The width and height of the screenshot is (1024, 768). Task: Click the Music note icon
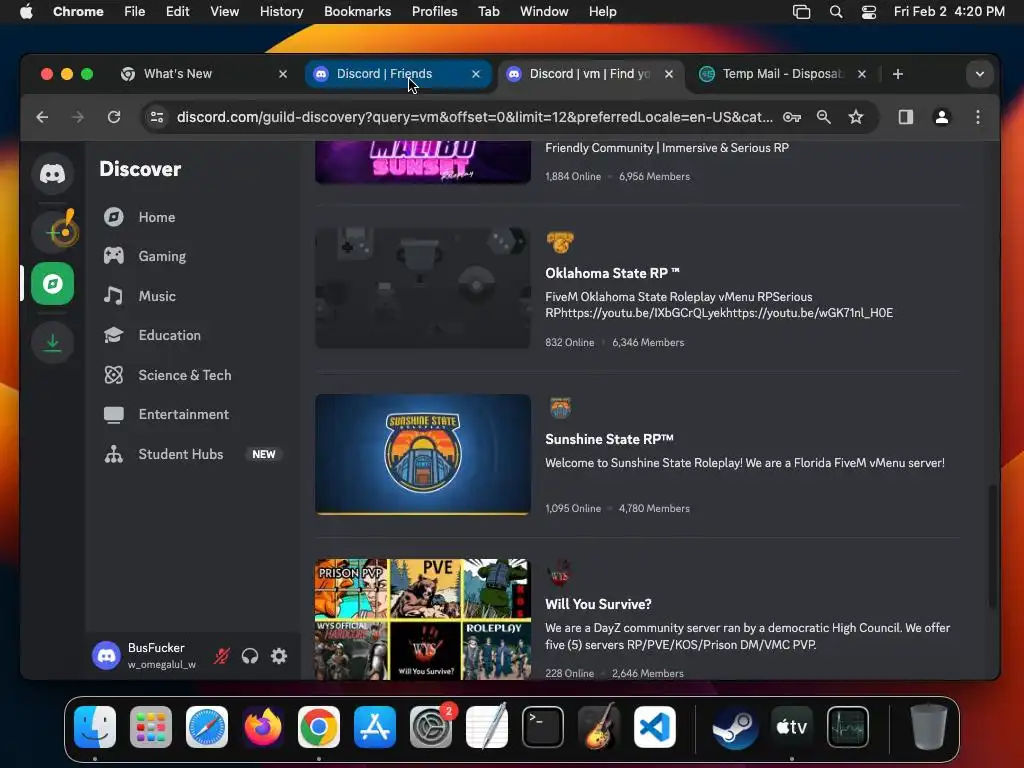point(114,296)
